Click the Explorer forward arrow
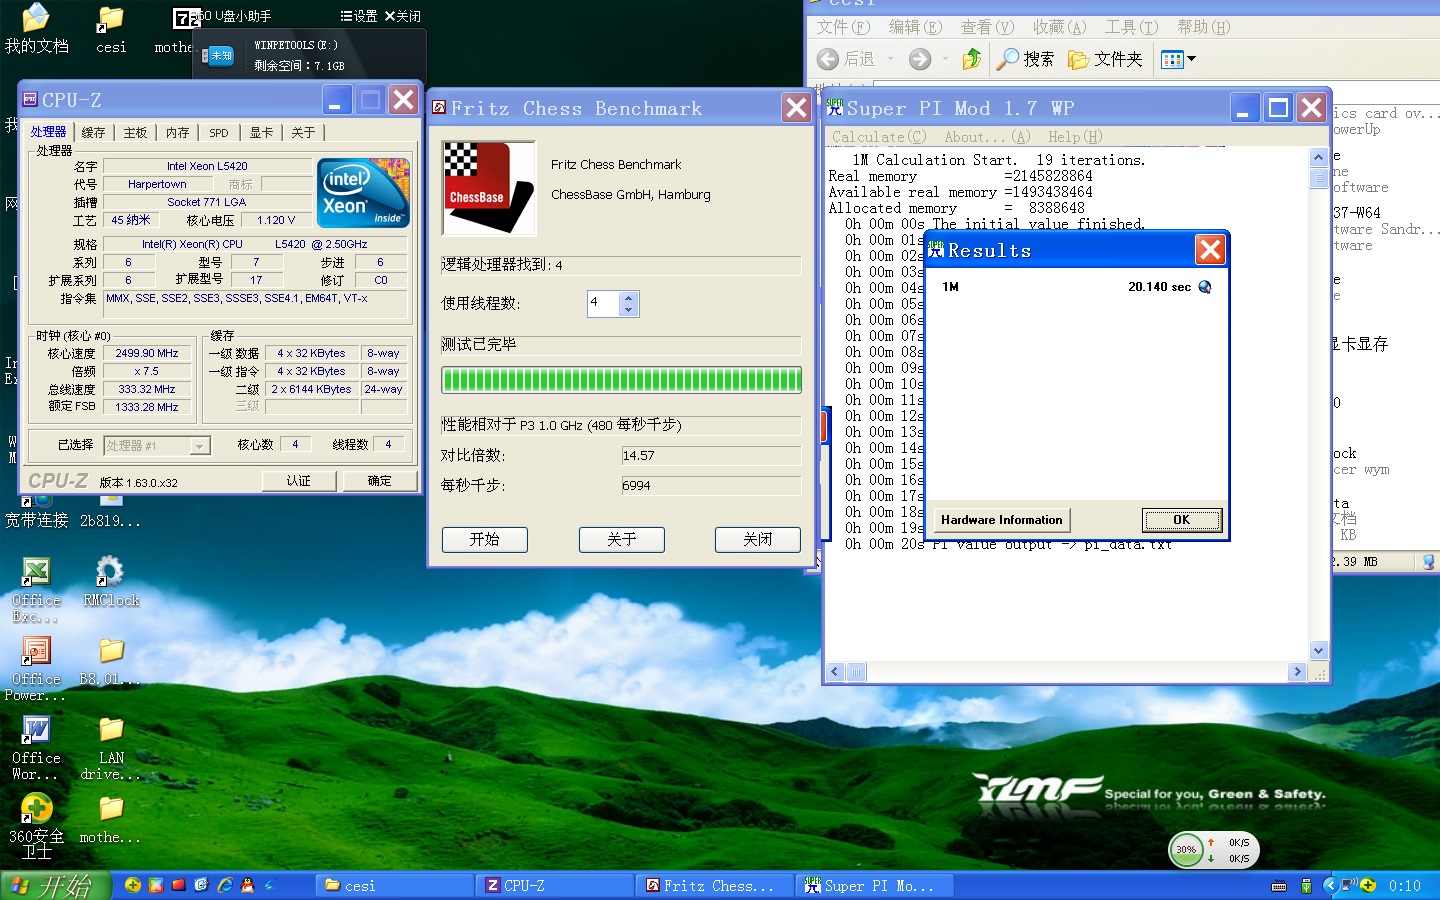 point(920,59)
